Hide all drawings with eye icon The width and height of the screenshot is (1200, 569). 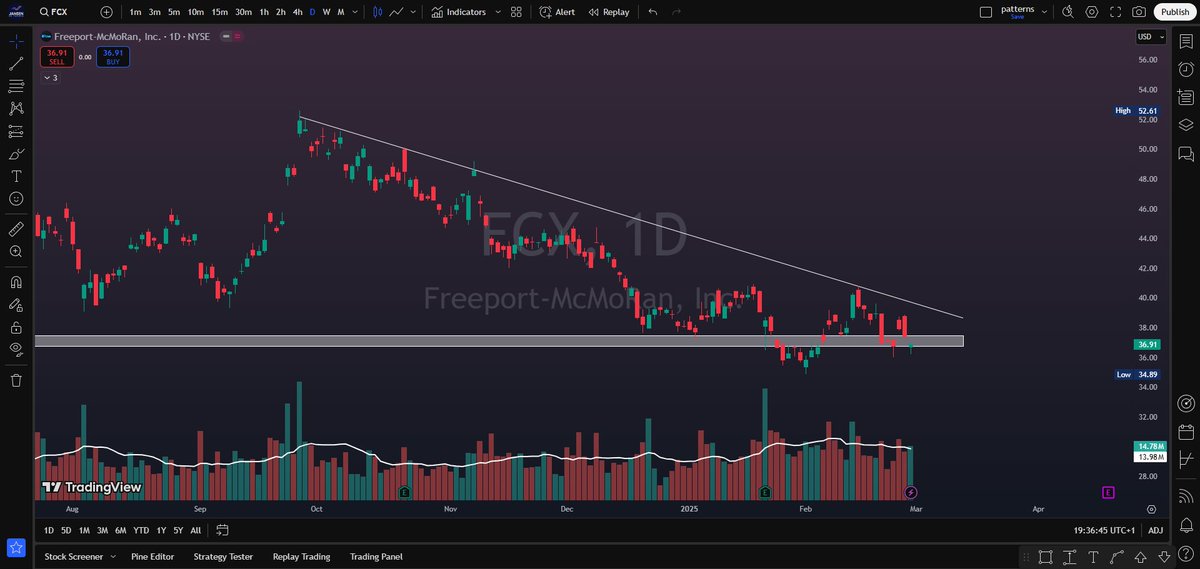(16, 349)
